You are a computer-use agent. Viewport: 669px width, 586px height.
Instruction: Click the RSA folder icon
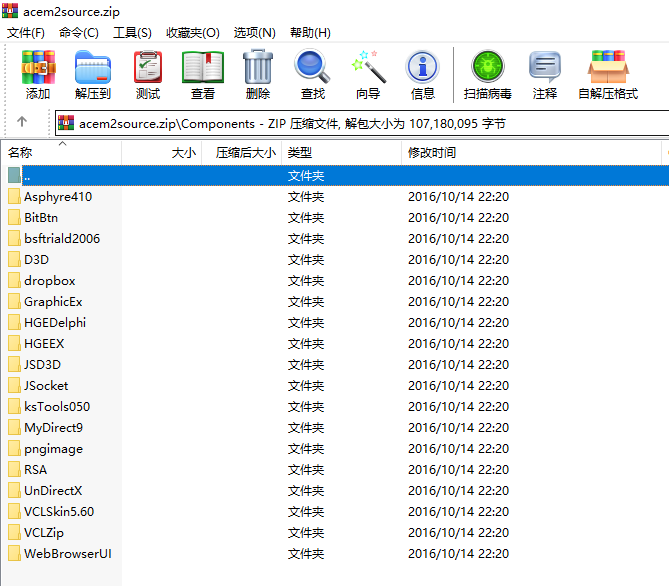pyautogui.click(x=14, y=469)
